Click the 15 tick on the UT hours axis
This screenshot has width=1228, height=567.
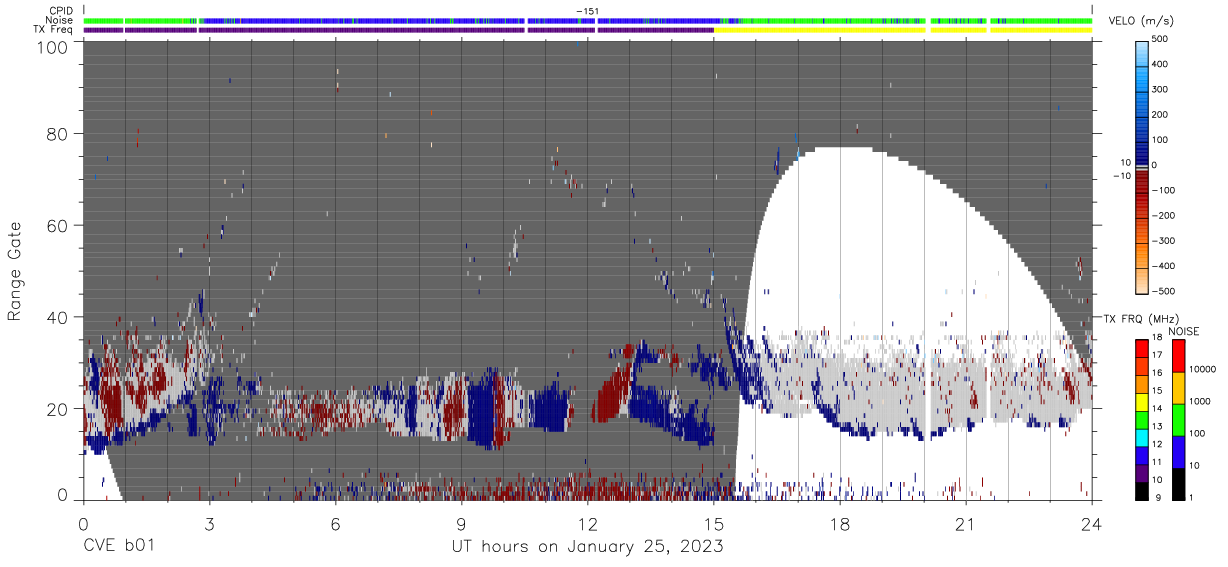[714, 524]
